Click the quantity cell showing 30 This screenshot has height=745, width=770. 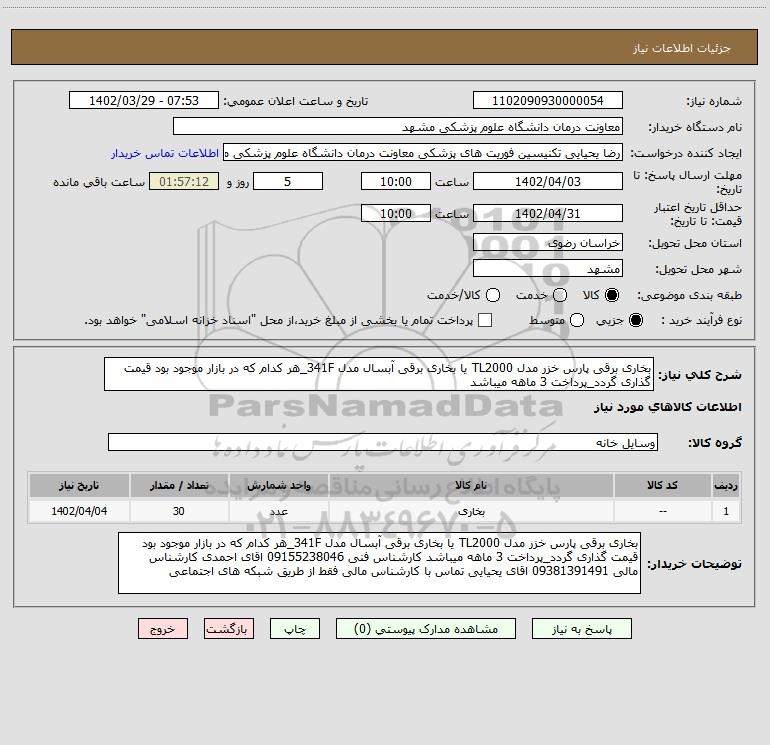pos(179,511)
